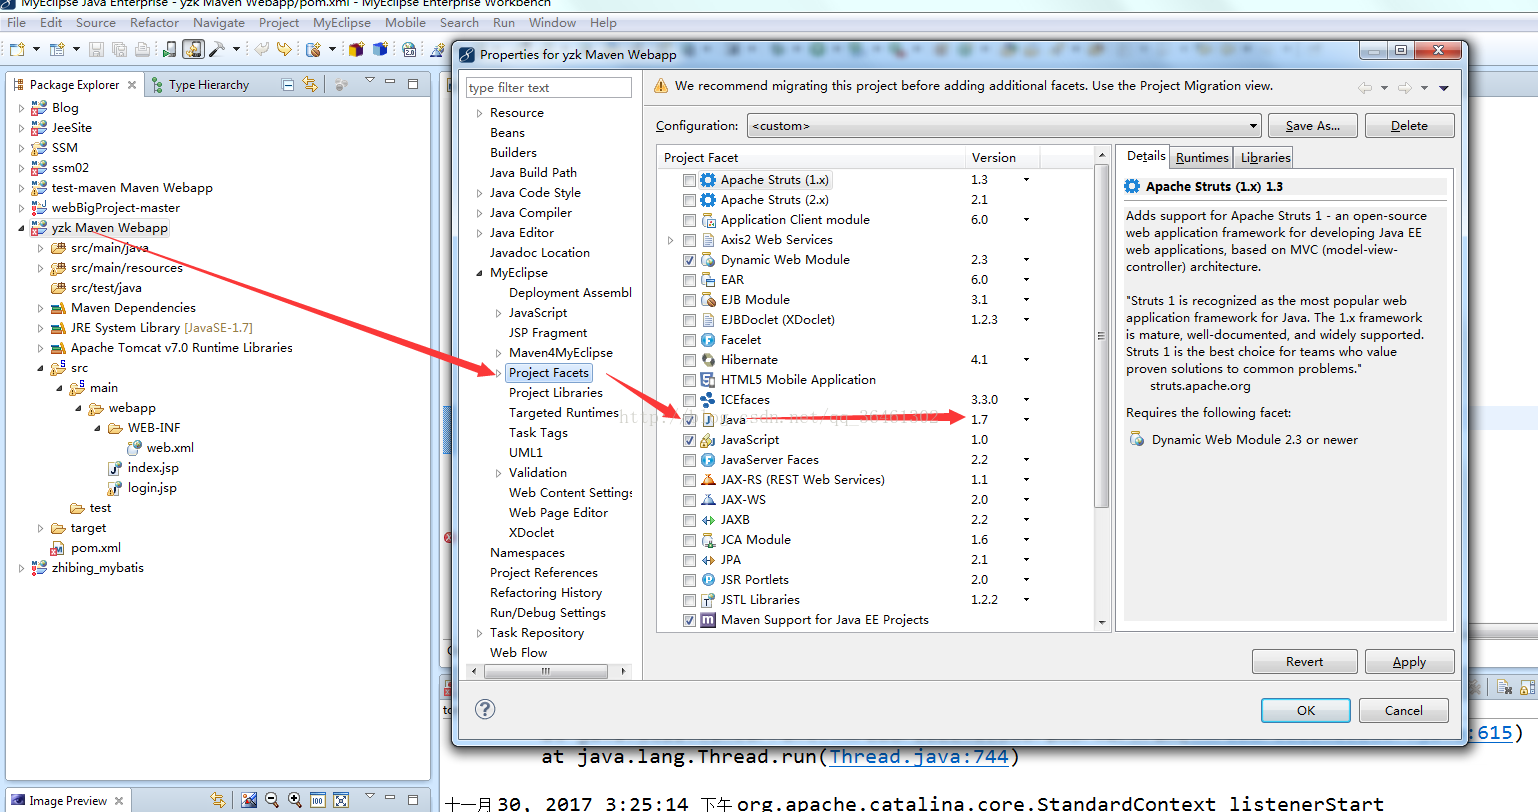Click the Apply button
The height and width of the screenshot is (812, 1538).
tap(1409, 662)
